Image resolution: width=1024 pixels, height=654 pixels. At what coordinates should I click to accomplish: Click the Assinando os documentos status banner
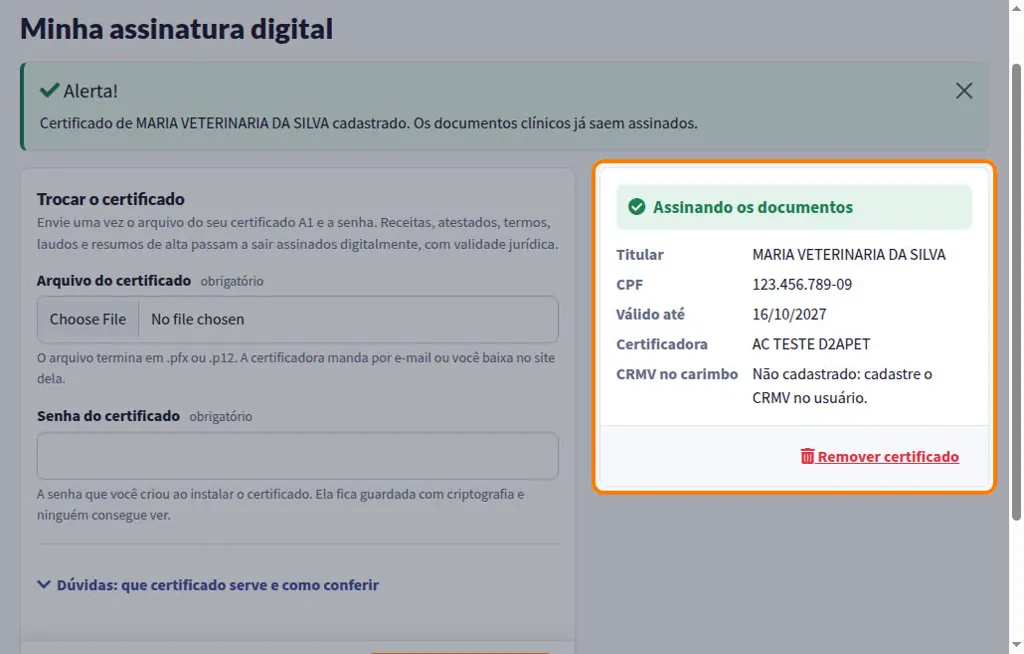(794, 207)
